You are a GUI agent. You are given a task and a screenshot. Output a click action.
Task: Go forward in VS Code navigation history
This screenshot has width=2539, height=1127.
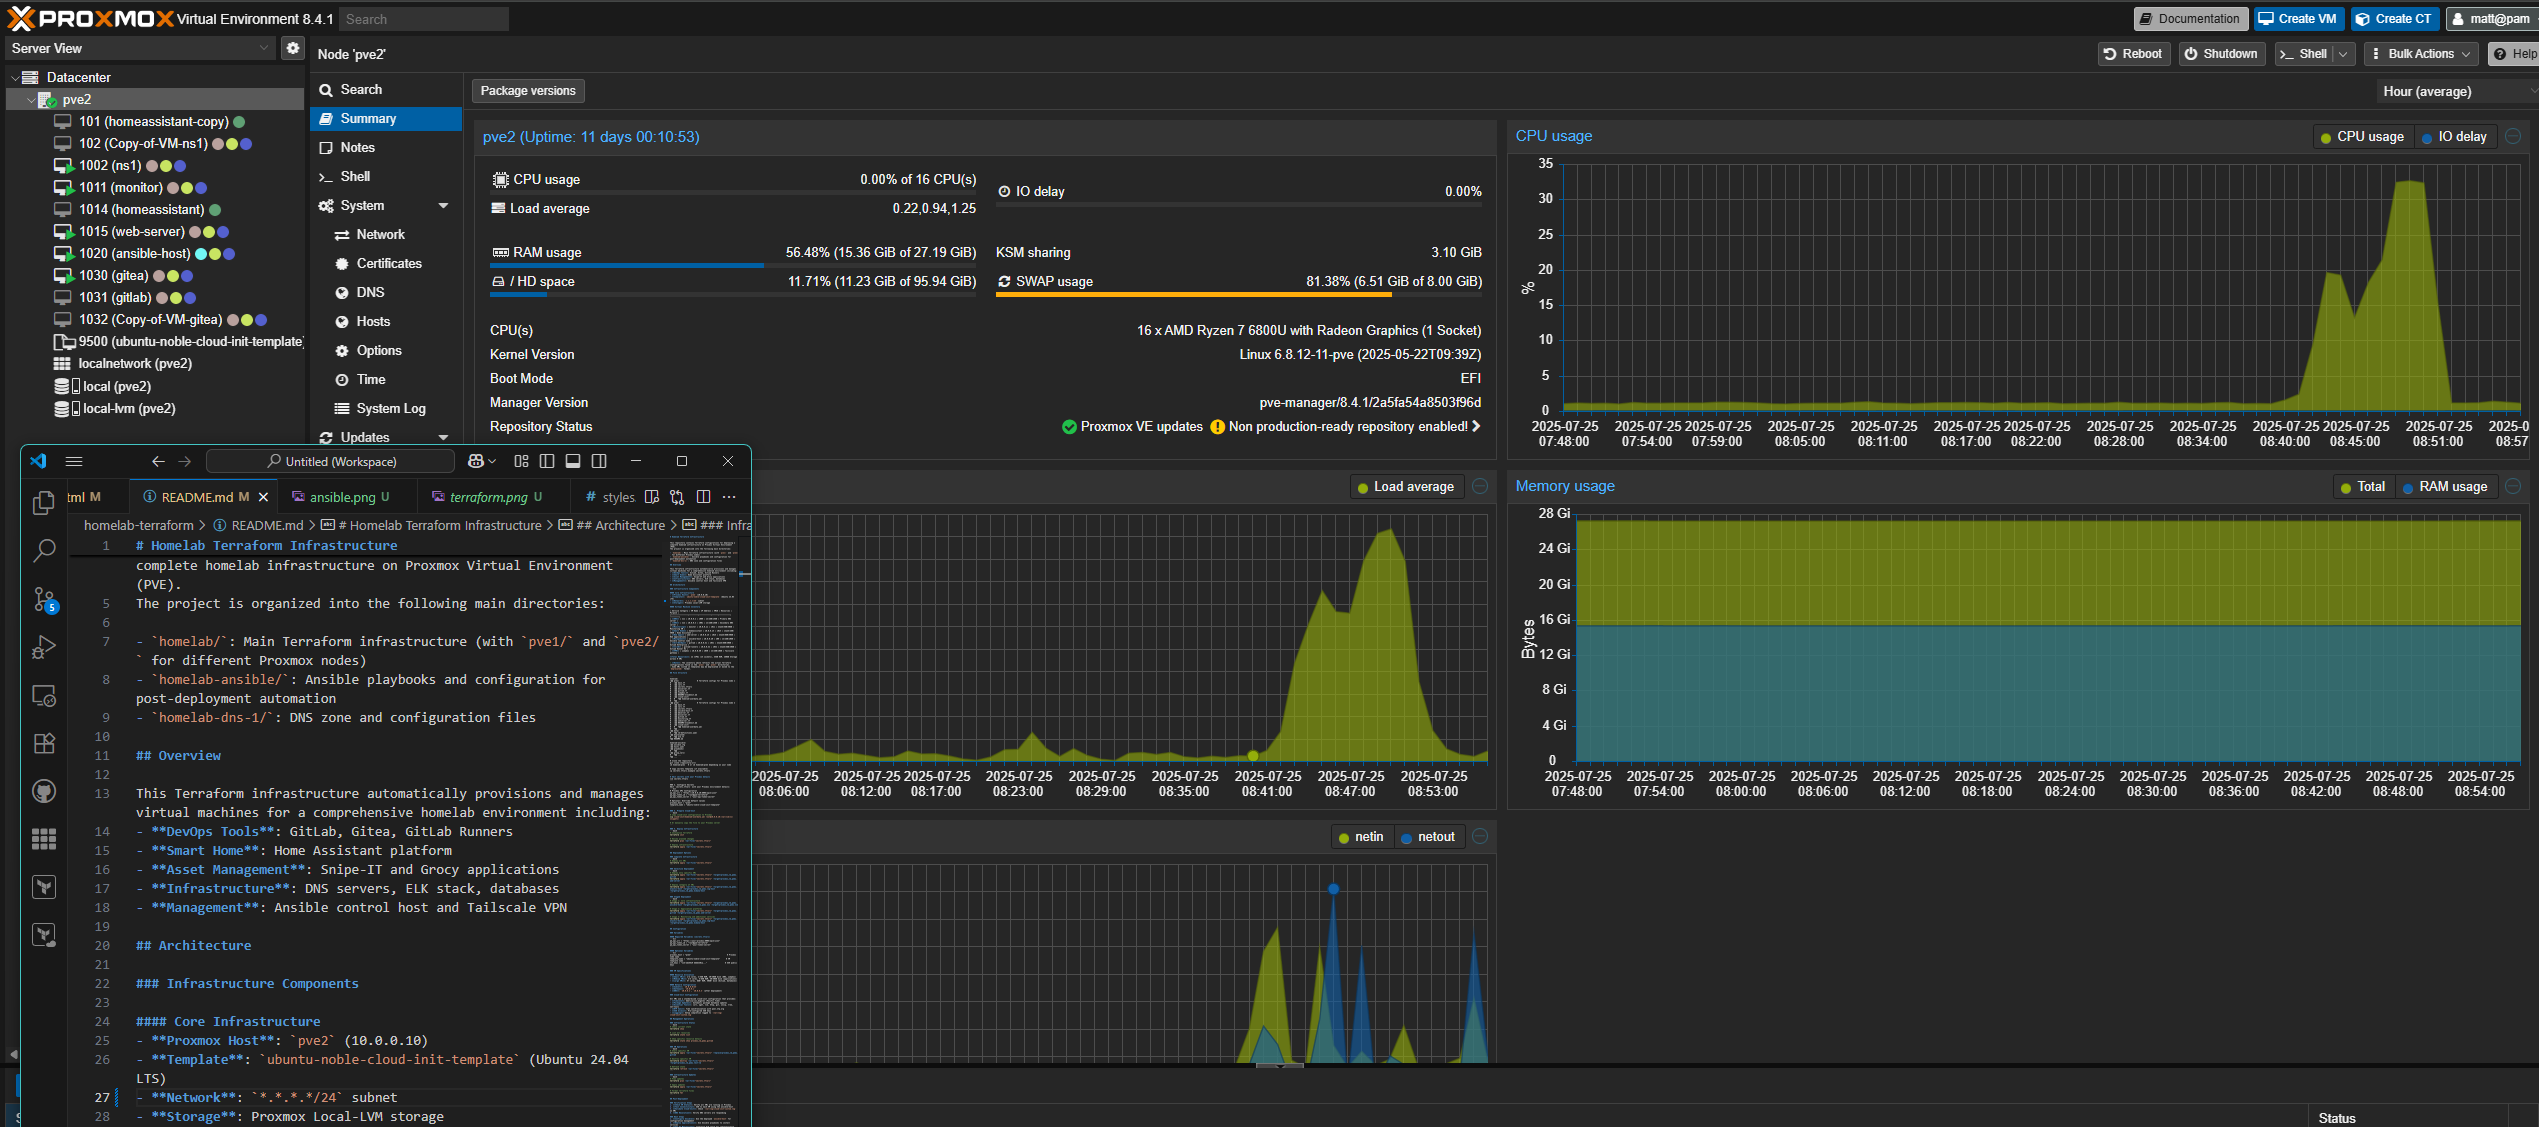point(185,461)
